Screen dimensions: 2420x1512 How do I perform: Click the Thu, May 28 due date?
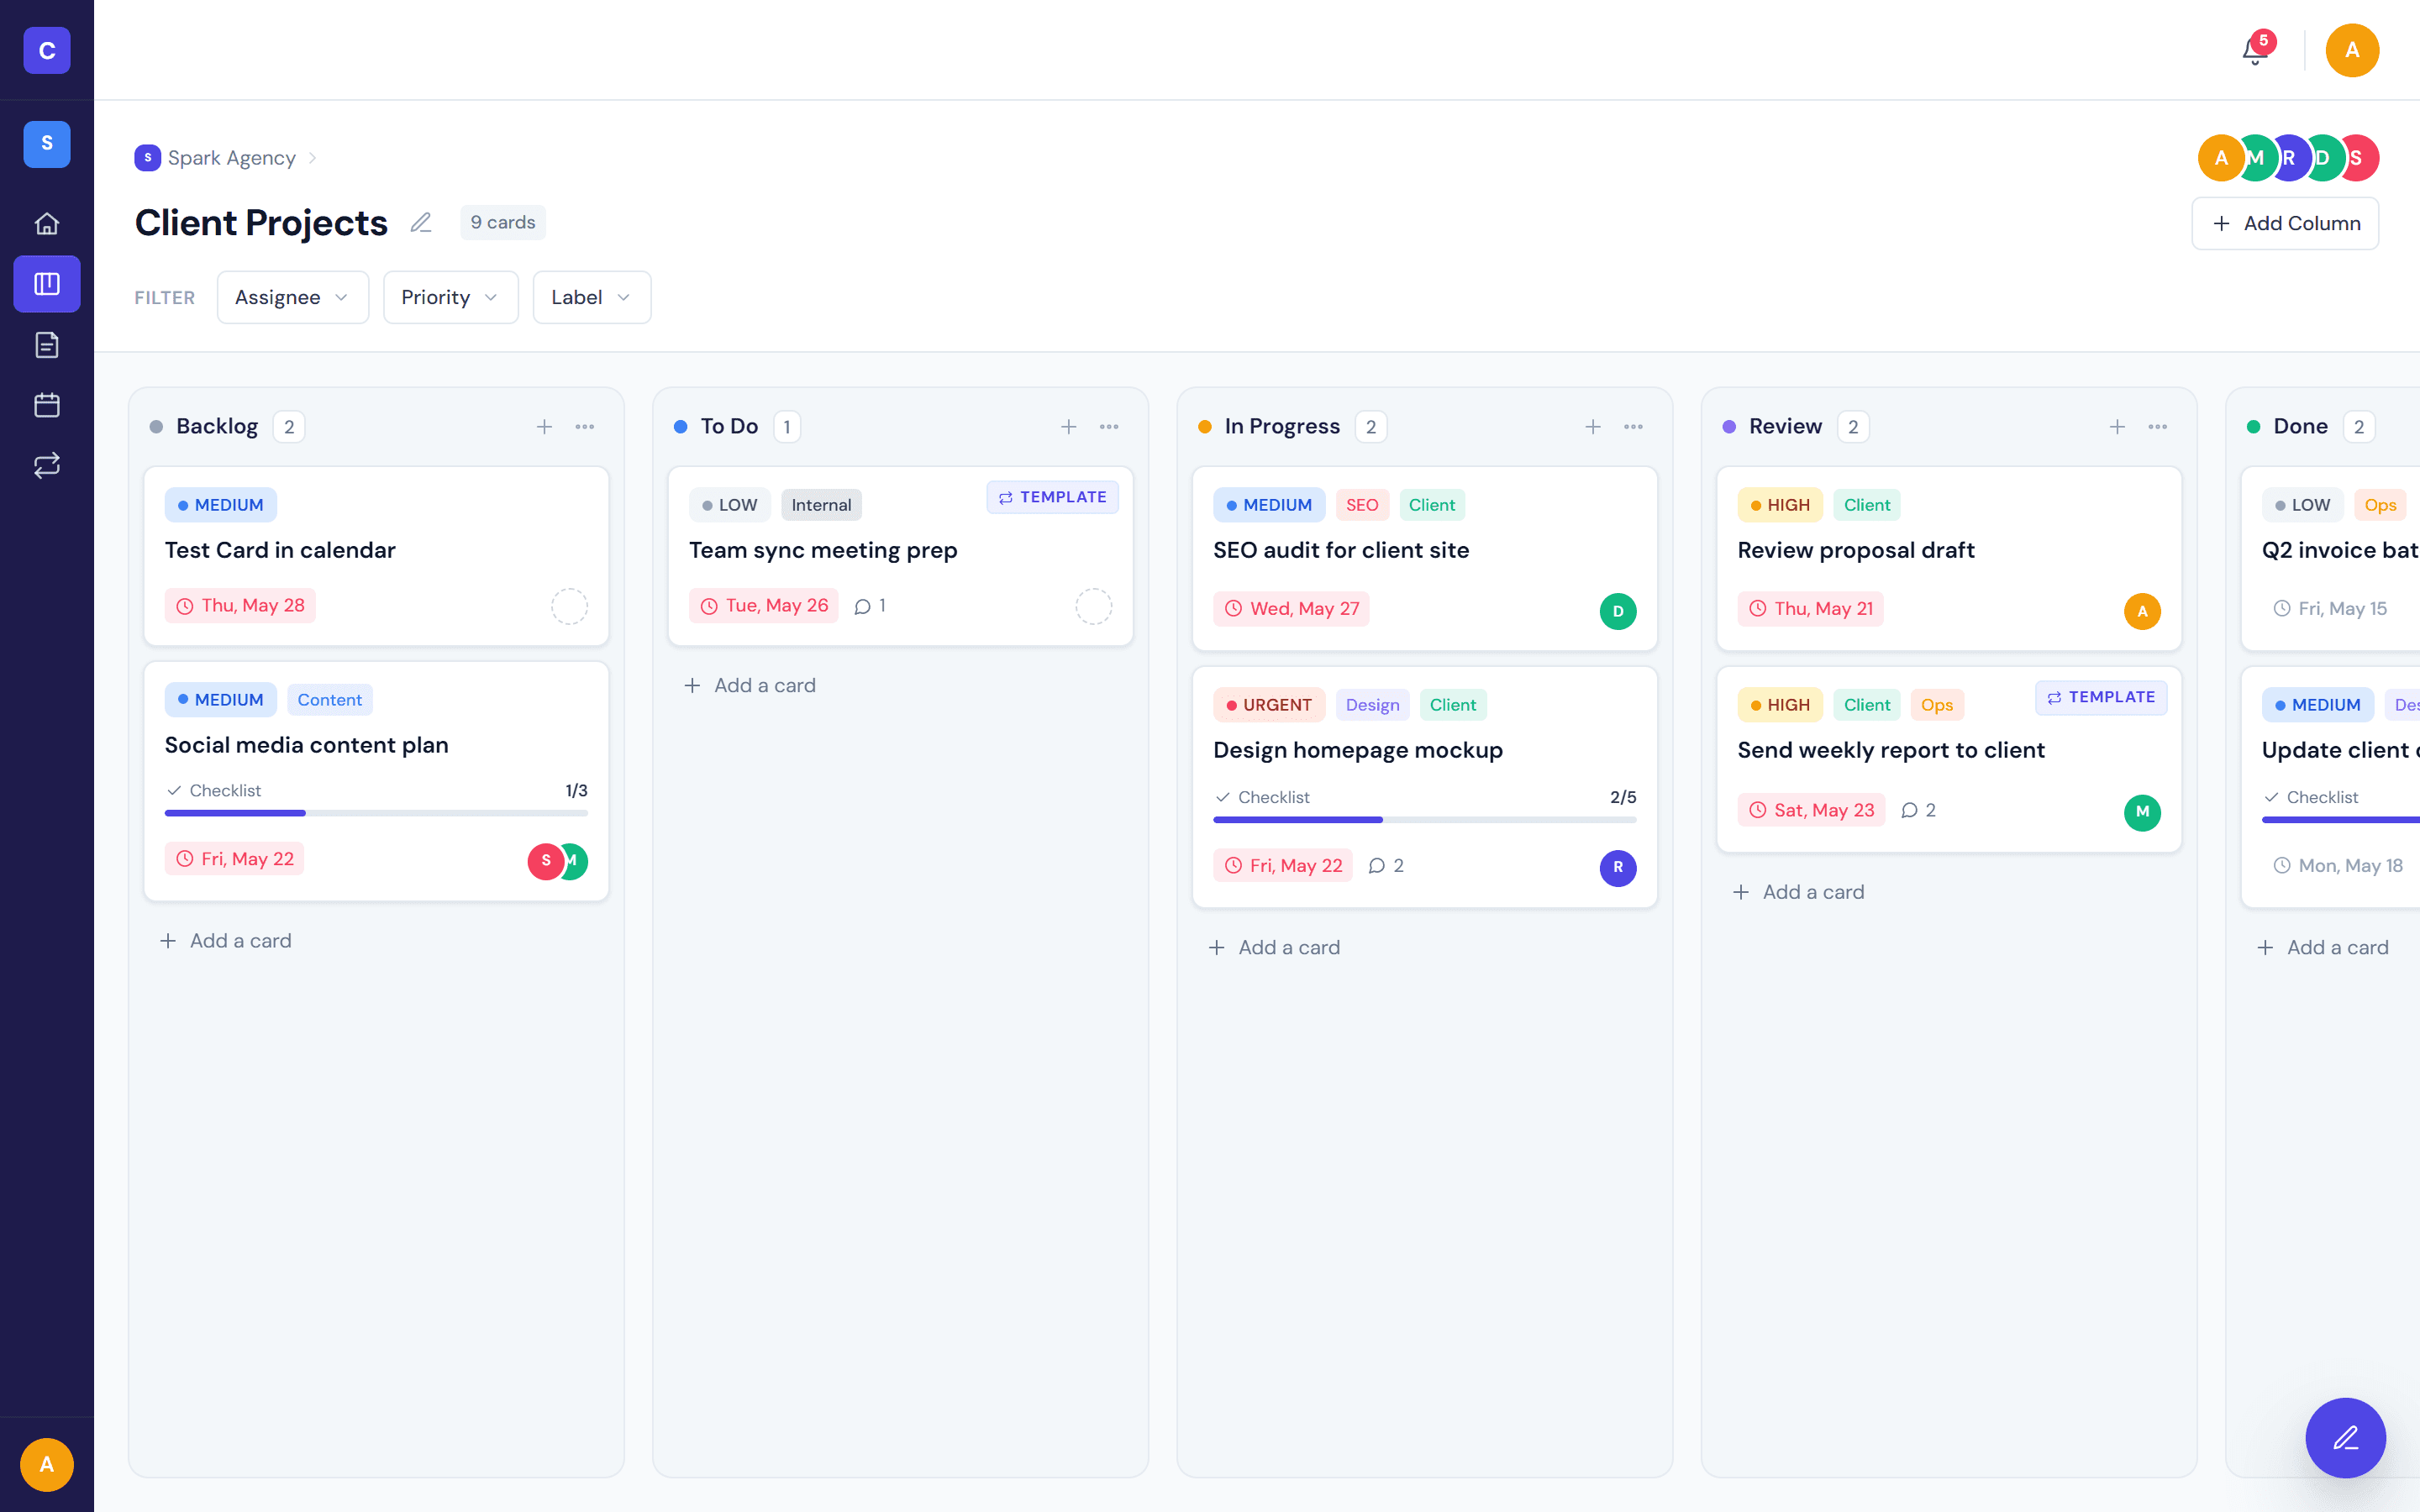pos(240,606)
